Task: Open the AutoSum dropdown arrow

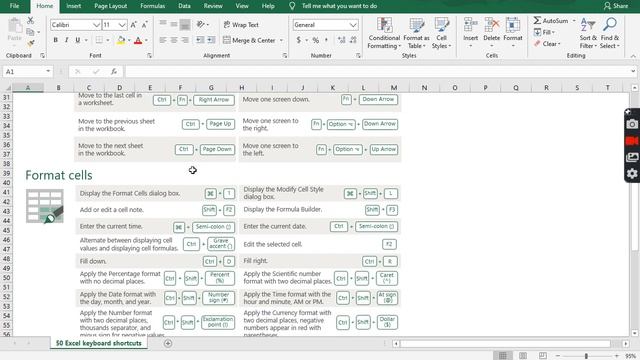Action: [574, 20]
